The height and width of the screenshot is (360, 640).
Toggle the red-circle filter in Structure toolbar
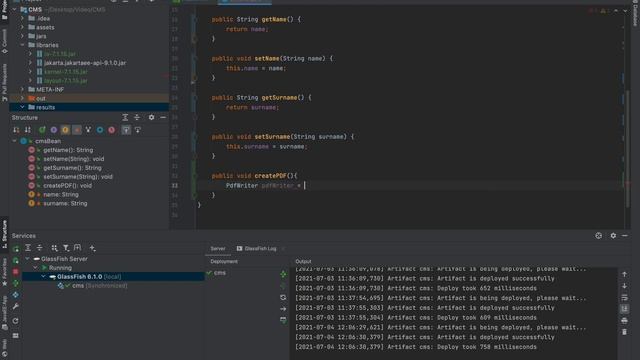click(x=111, y=130)
